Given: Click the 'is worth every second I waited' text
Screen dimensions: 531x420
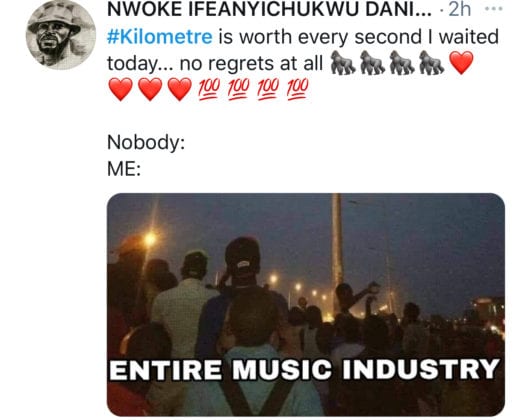Looking at the screenshot, I should tap(359, 37).
